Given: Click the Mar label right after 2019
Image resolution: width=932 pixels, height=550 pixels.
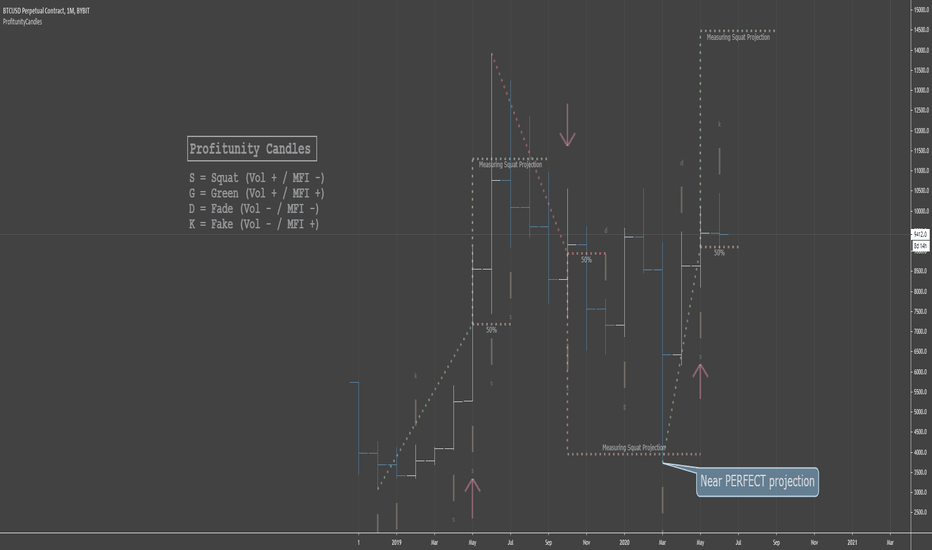Looking at the screenshot, I should pos(434,542).
